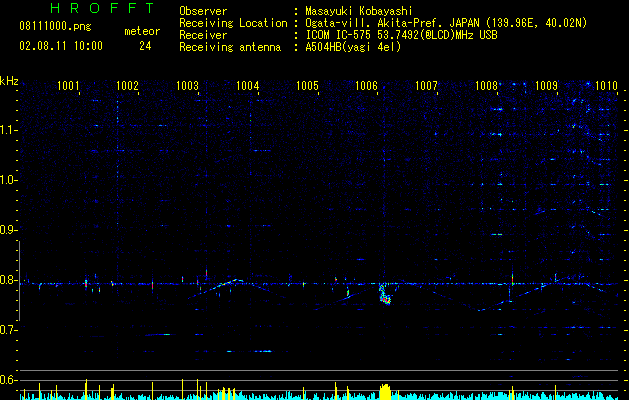Click the meteor label

(x=142, y=31)
